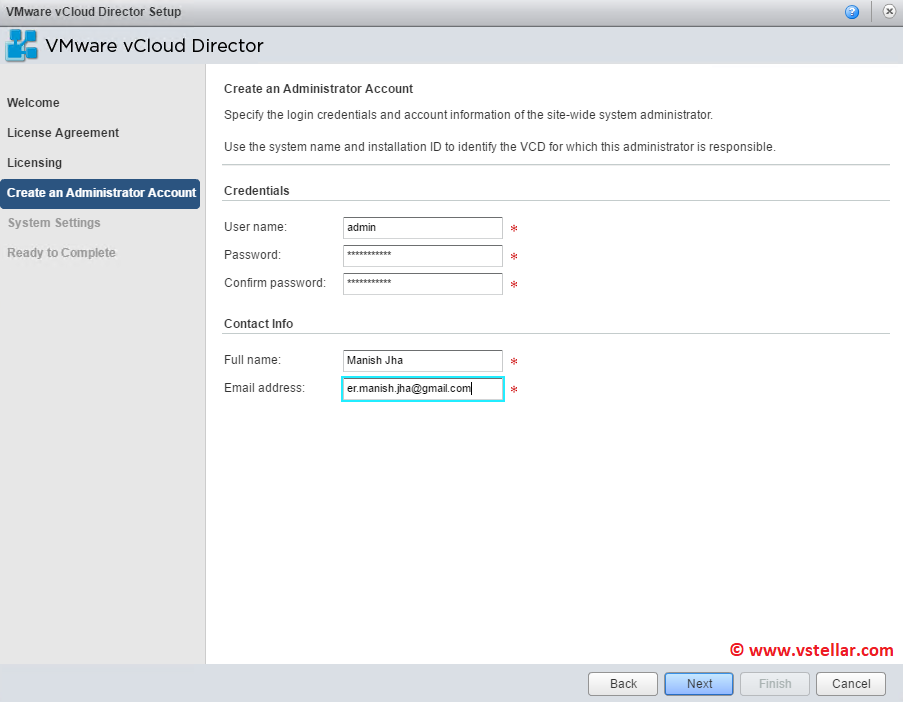Click Ready to Complete step
The height and width of the screenshot is (702, 903).
coord(62,253)
